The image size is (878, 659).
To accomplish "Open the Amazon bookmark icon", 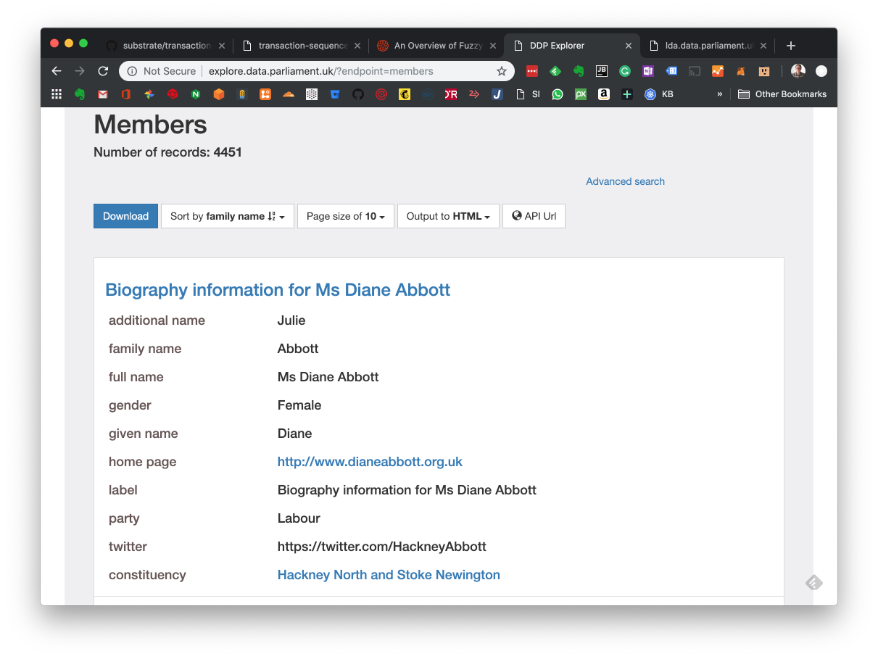I will (x=604, y=94).
